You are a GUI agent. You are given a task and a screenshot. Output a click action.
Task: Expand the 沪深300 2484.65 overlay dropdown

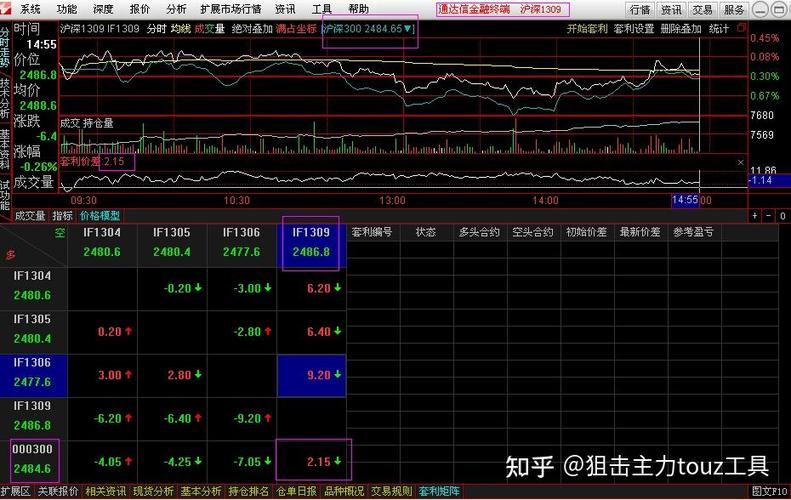click(x=408, y=29)
